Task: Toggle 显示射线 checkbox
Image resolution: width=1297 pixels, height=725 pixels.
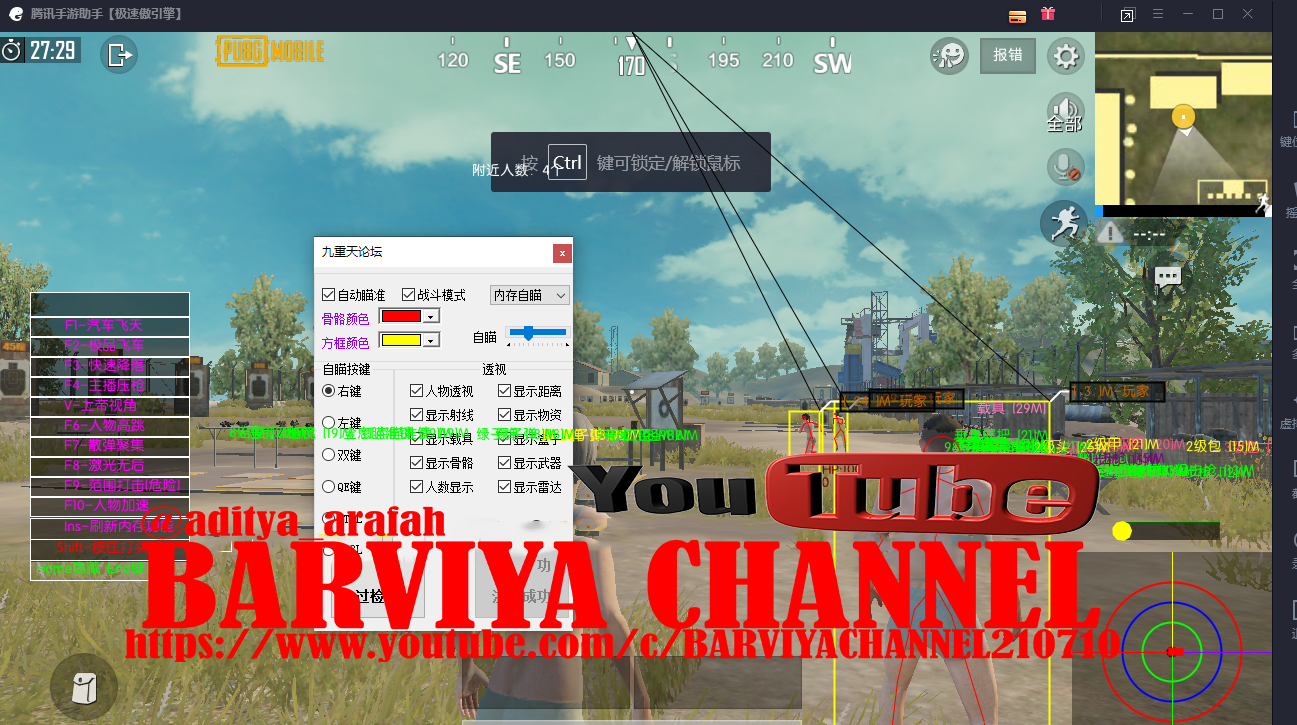Action: (x=417, y=415)
